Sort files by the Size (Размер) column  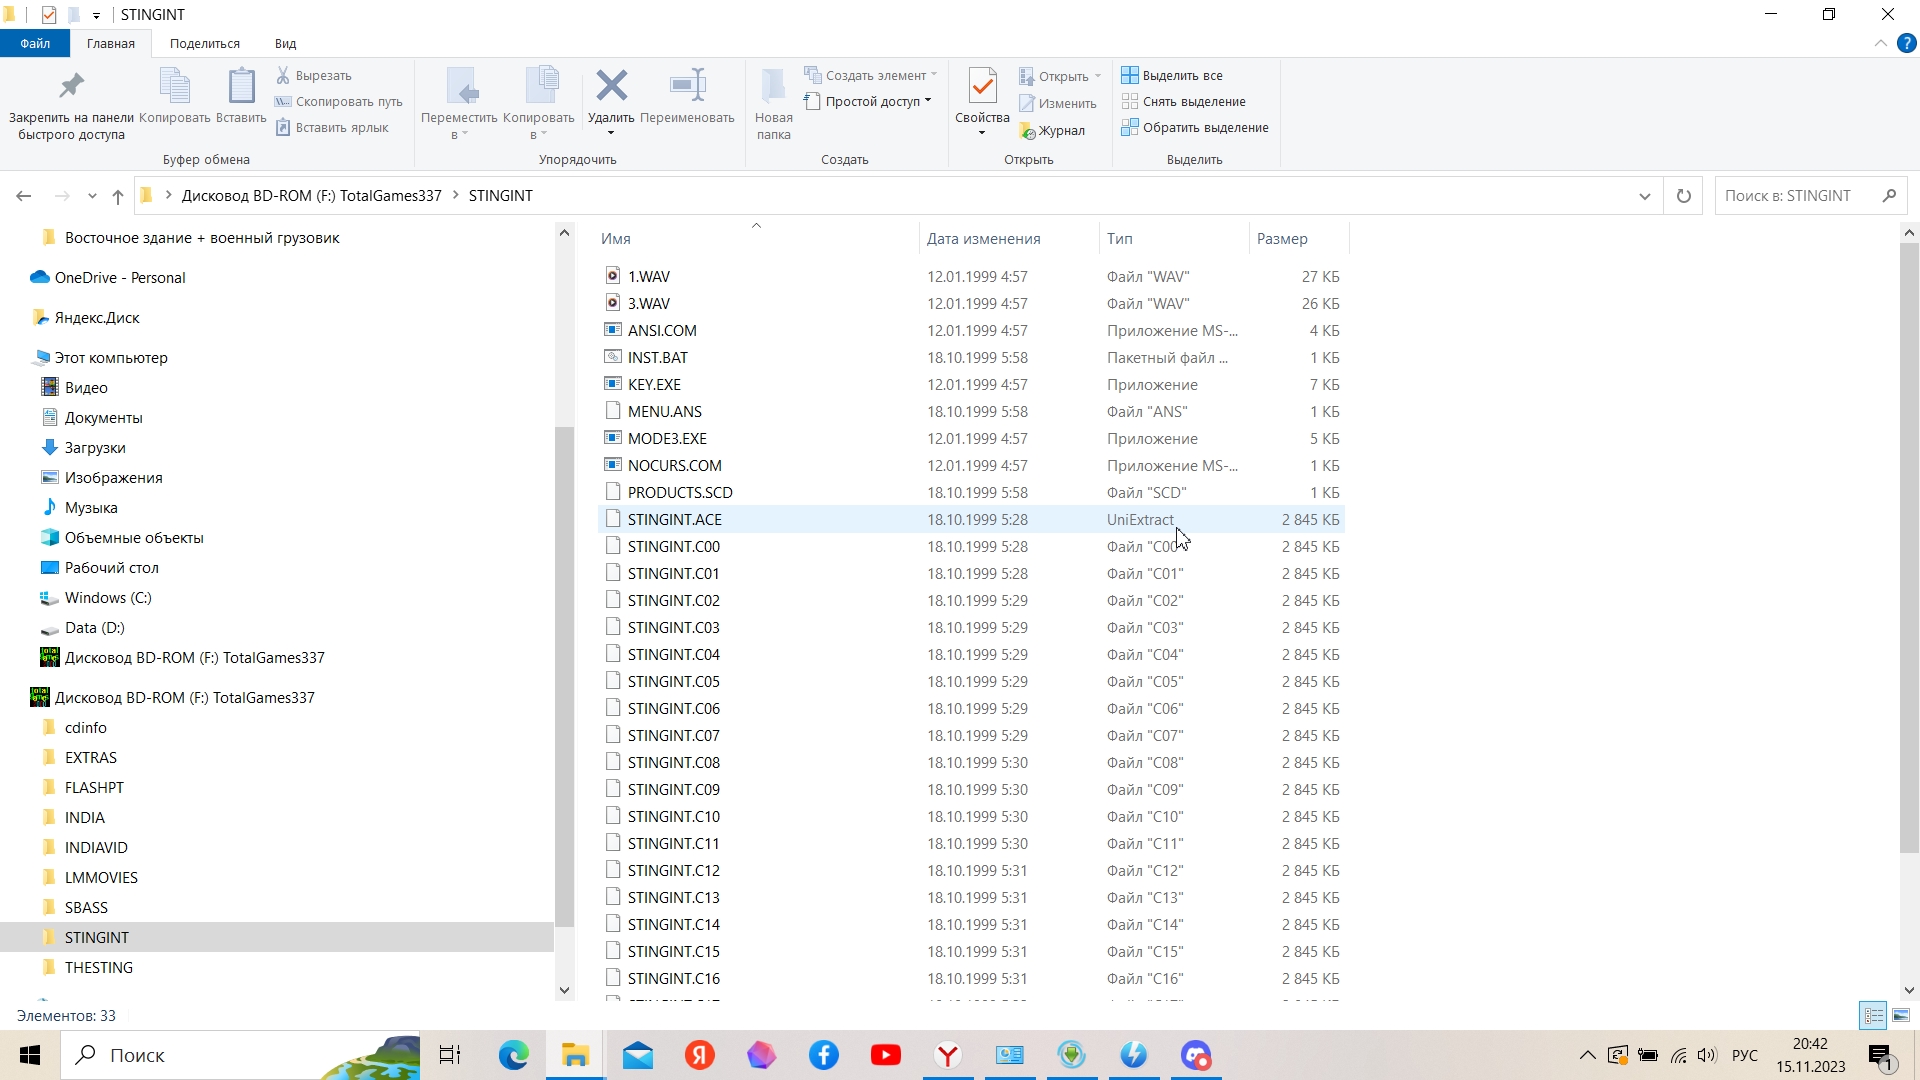tap(1282, 239)
